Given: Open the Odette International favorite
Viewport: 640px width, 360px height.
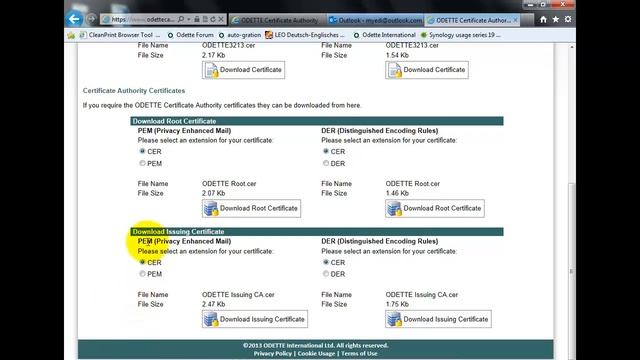Looking at the screenshot, I should click(x=384, y=35).
